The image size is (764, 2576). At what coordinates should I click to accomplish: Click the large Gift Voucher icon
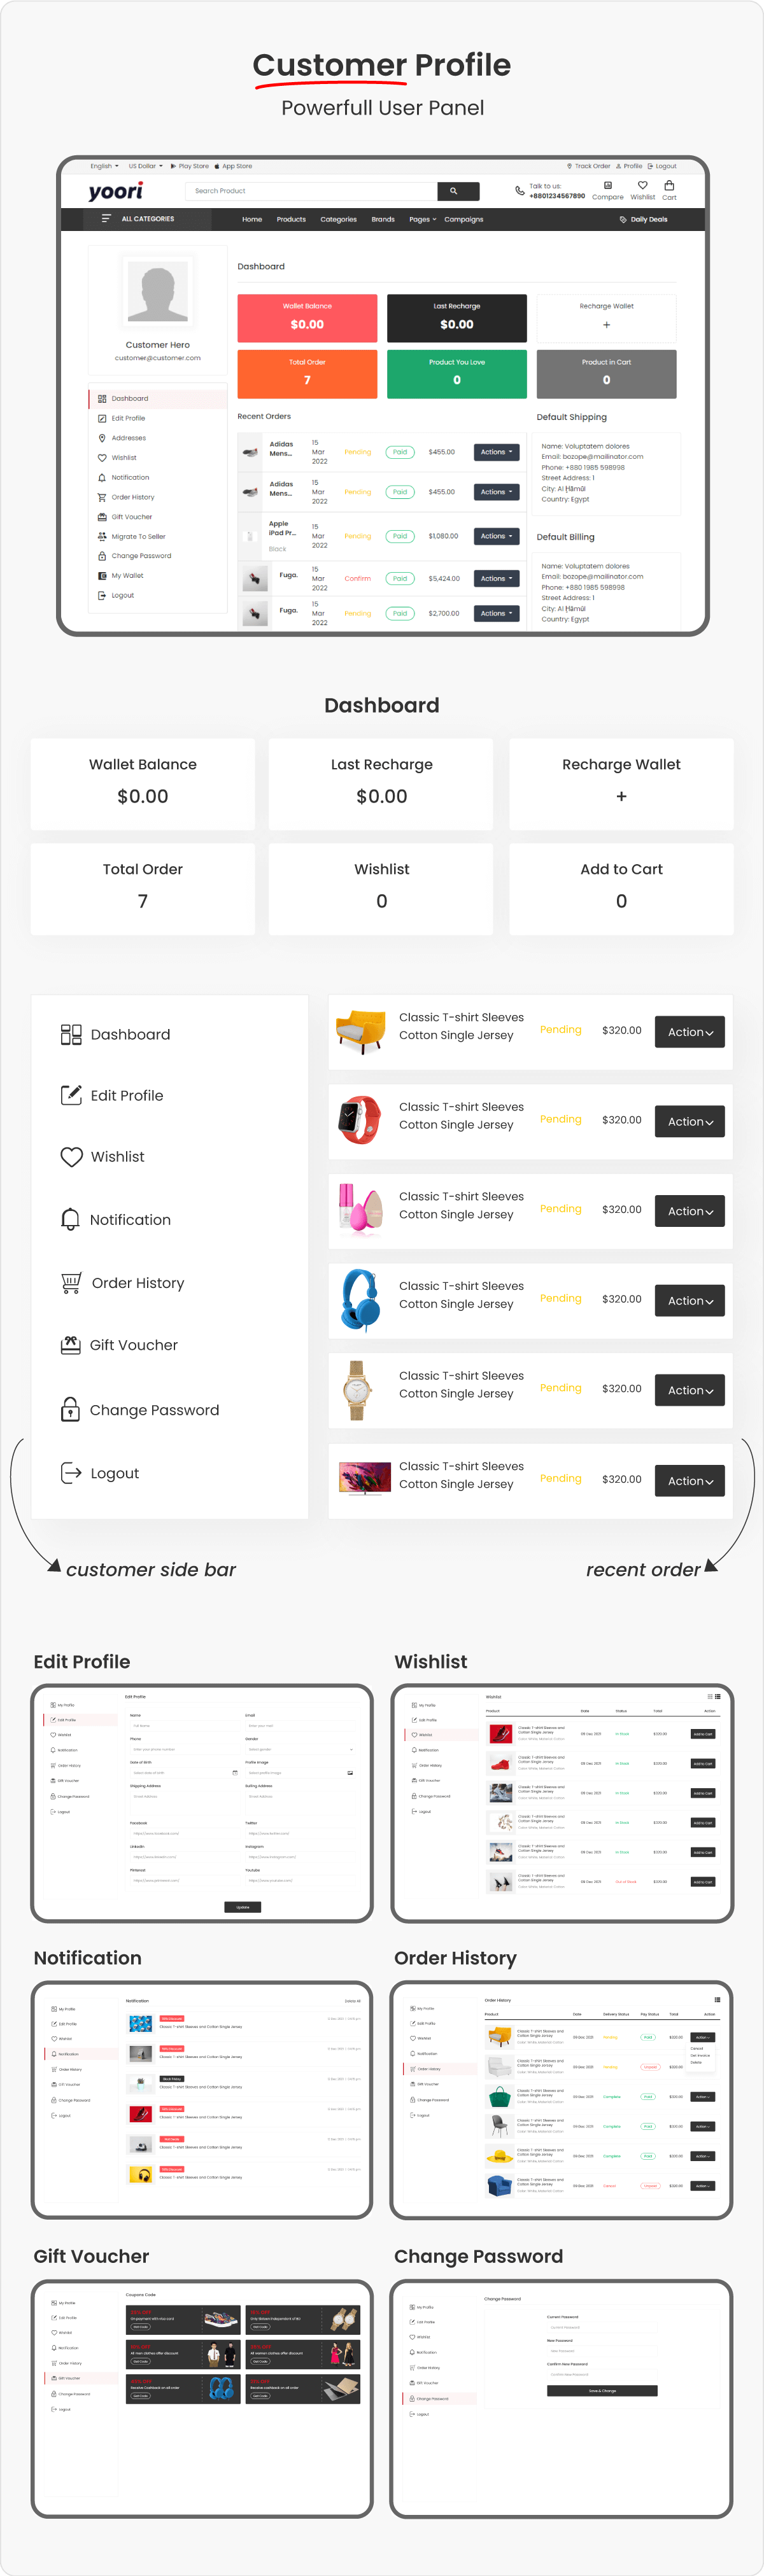click(70, 1345)
